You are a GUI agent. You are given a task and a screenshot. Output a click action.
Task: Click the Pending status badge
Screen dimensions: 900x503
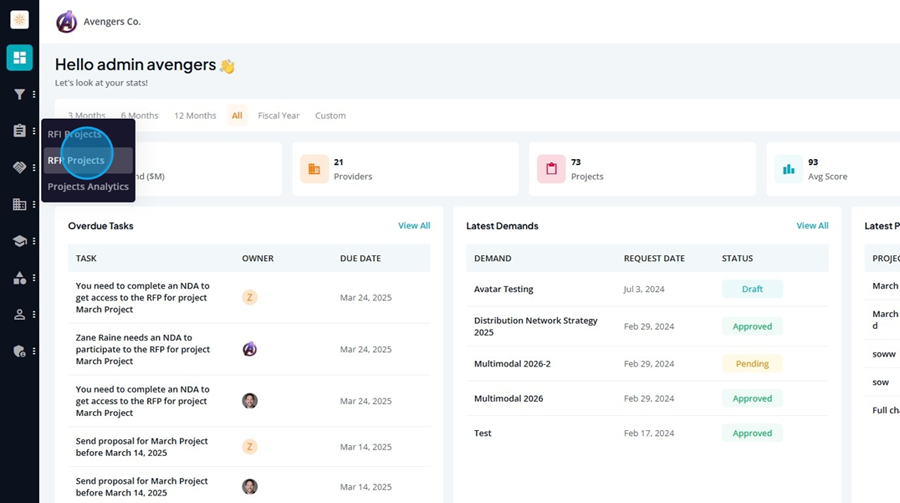pos(752,363)
